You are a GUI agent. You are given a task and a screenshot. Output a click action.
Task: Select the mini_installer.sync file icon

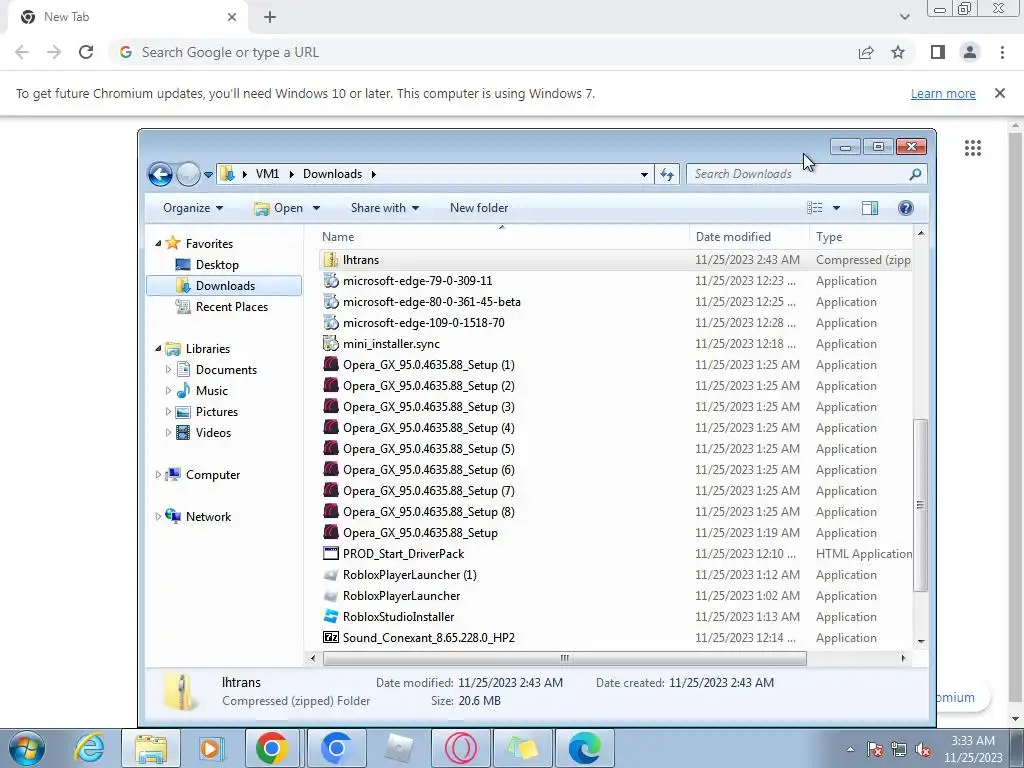click(x=331, y=344)
